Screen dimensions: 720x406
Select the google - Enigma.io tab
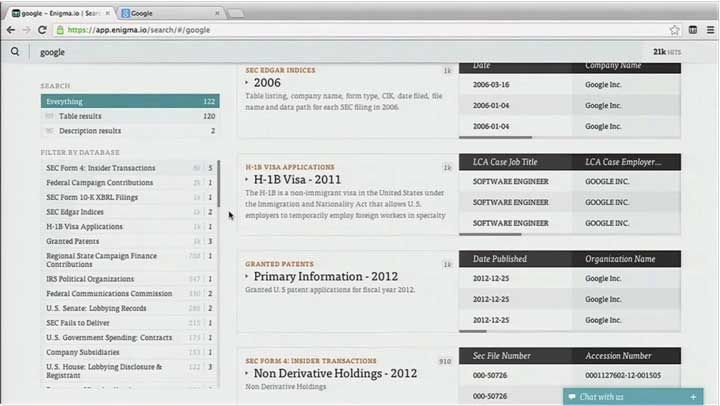(60, 13)
